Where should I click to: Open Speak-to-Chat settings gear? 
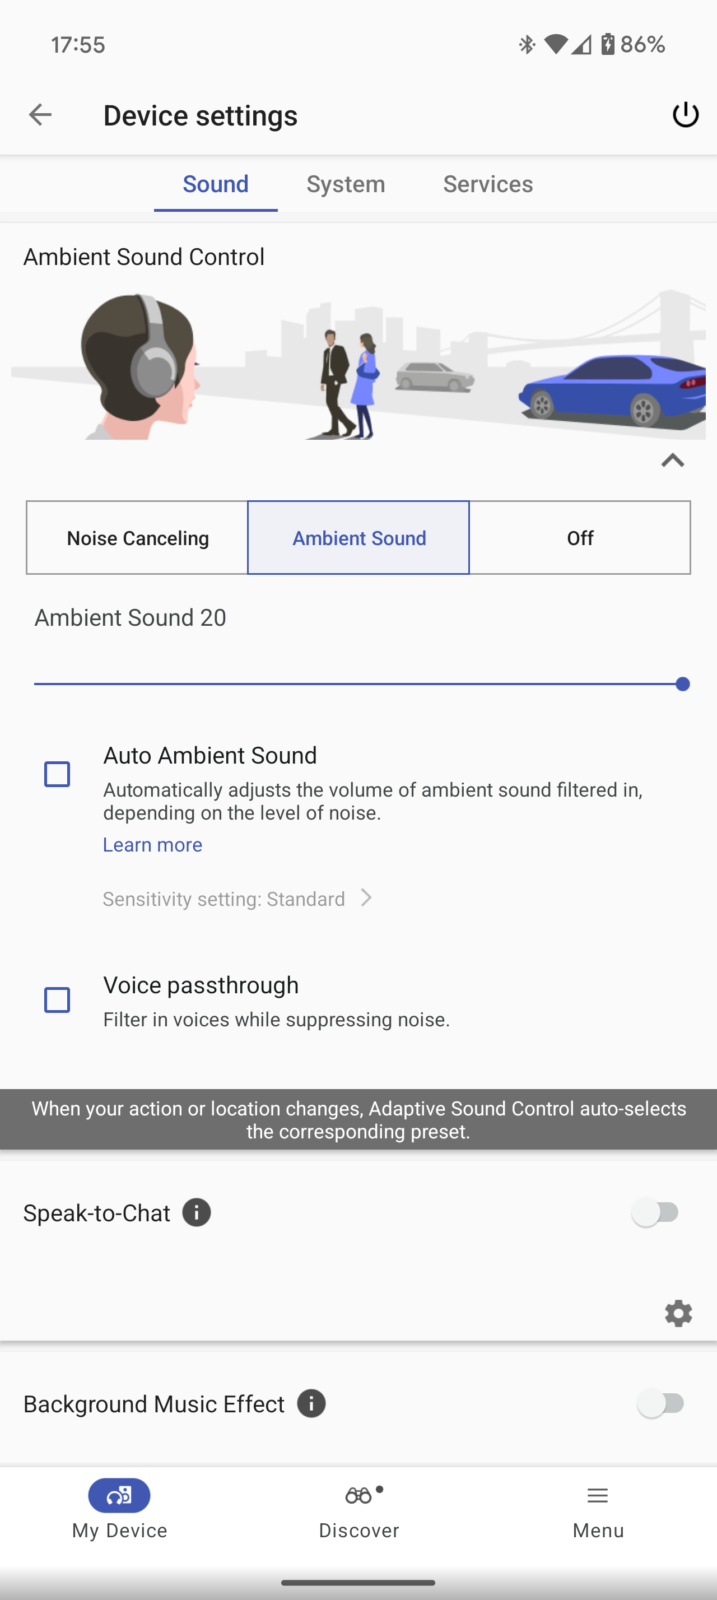click(678, 1313)
